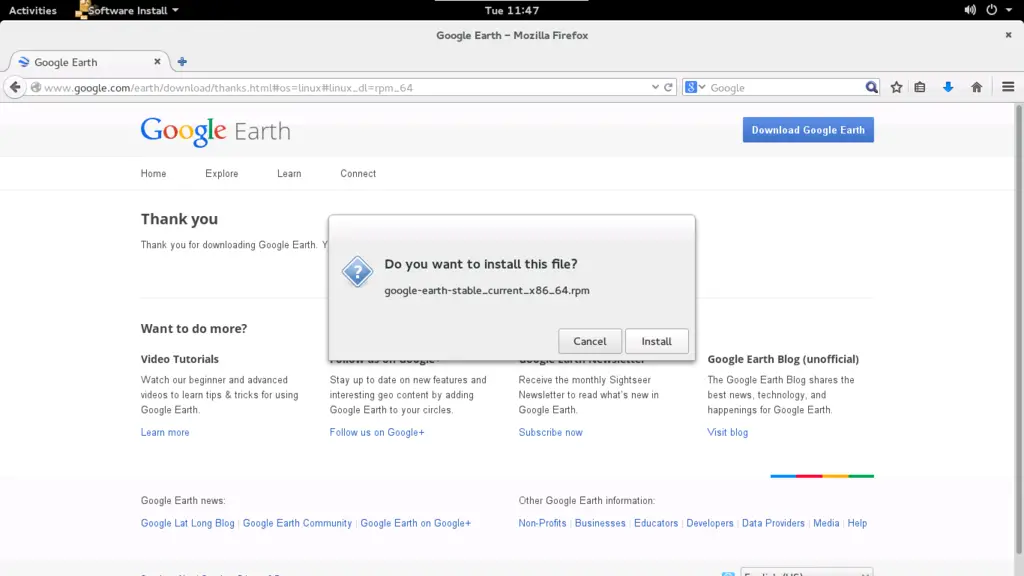Open the URL history dropdown arrow
The height and width of the screenshot is (576, 1024).
655,88
